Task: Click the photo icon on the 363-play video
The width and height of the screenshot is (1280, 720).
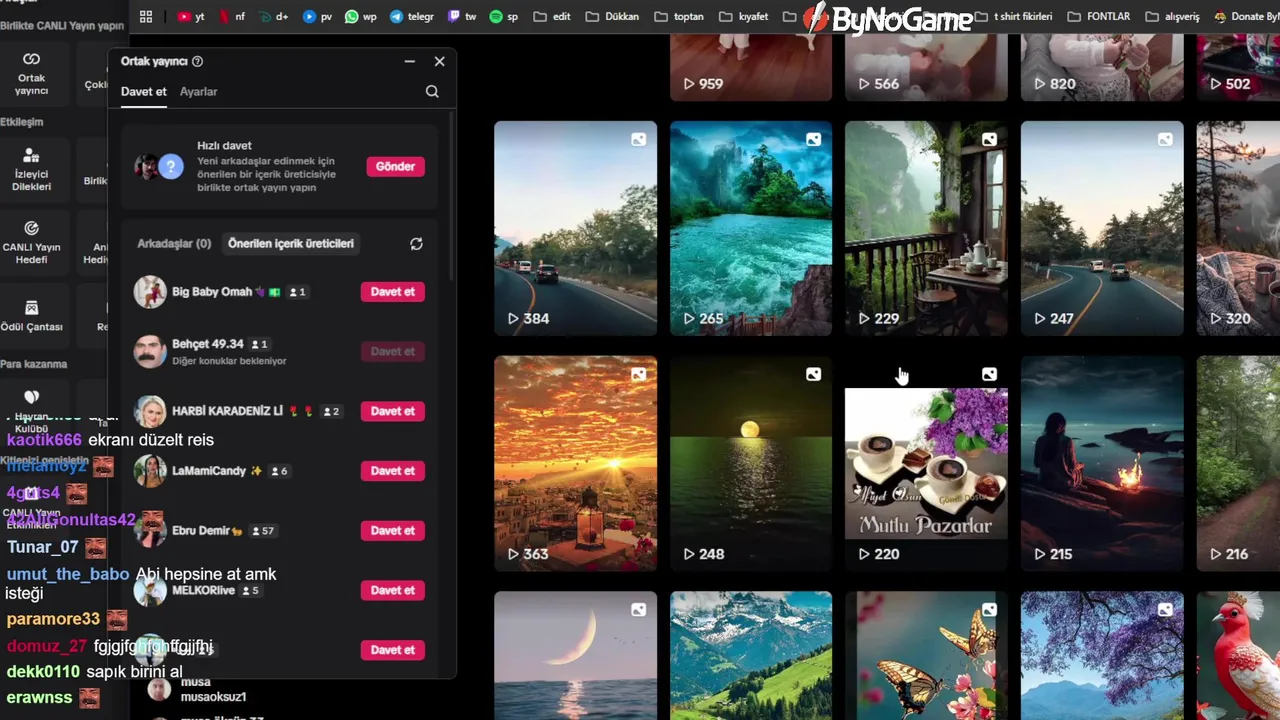Action: (x=638, y=375)
